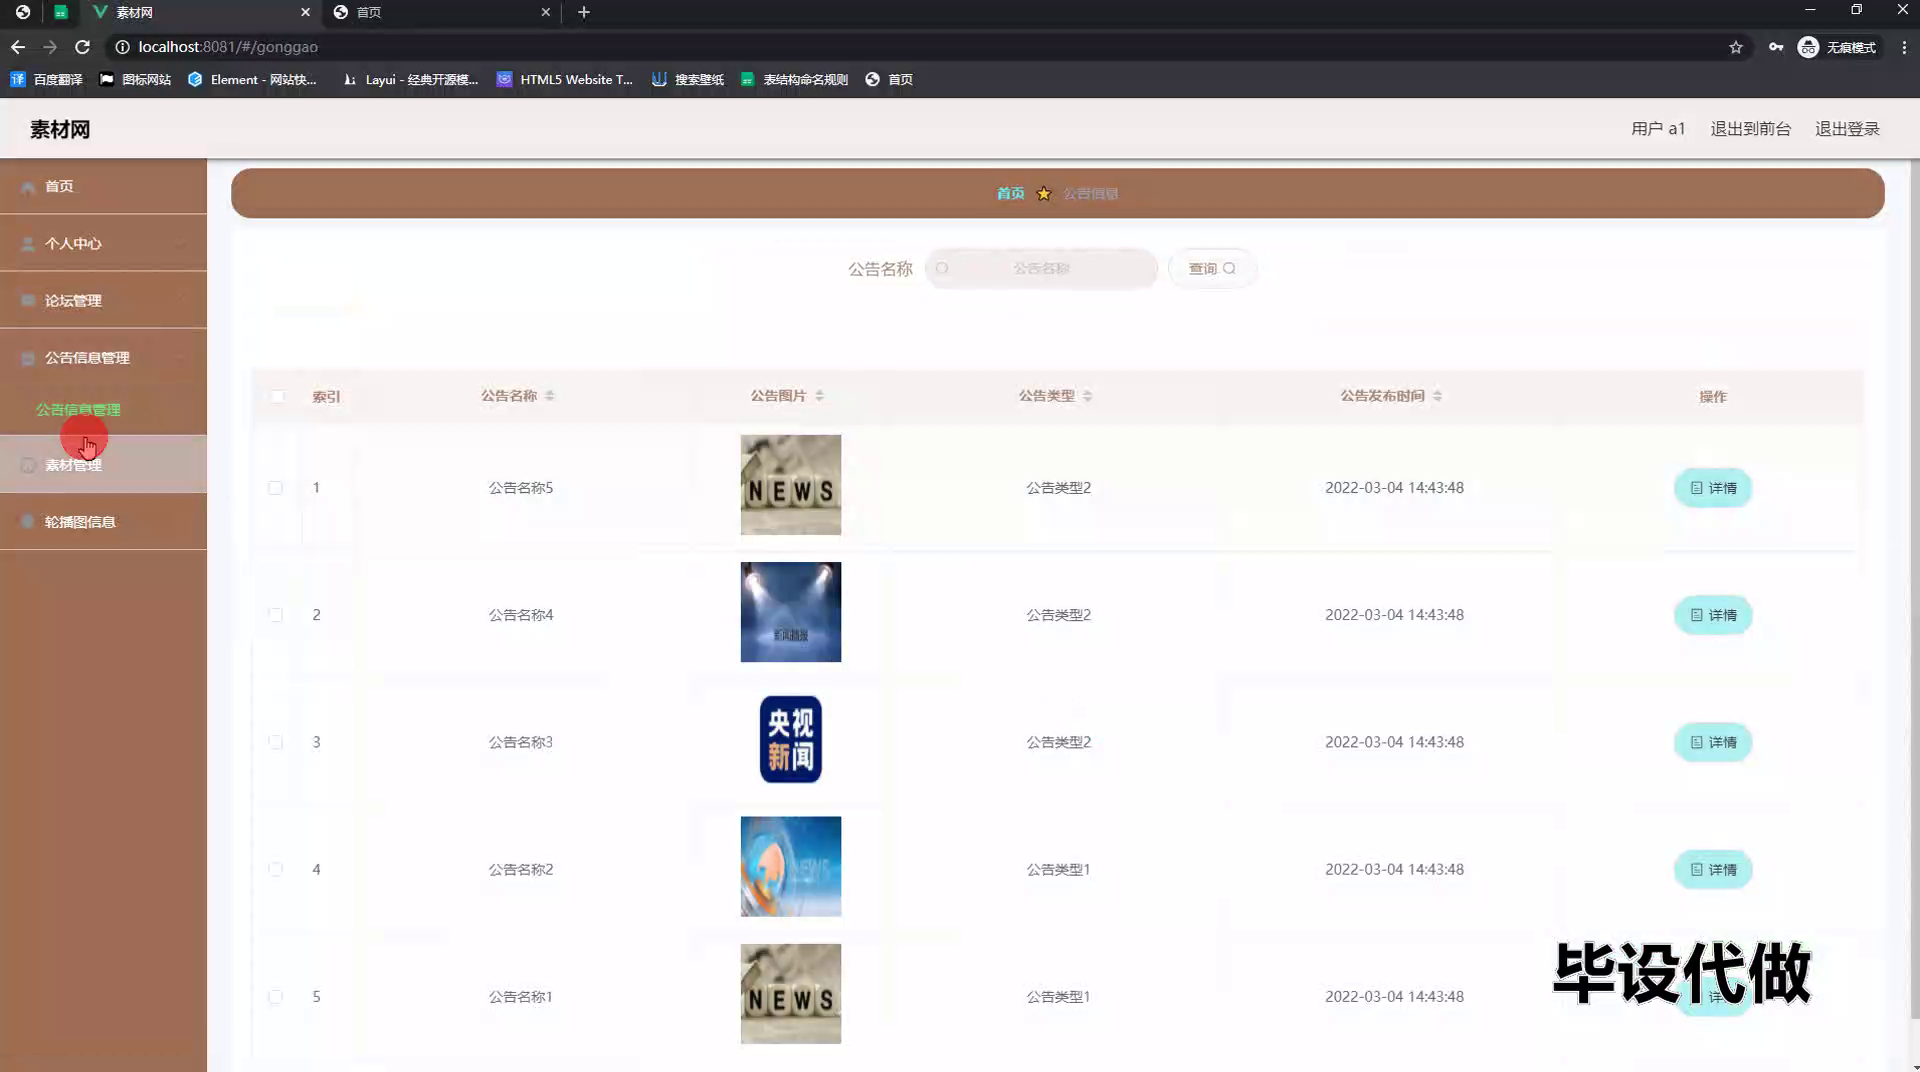This screenshot has width=1920, height=1072.
Task: Click 退出到前台 in header
Action: click(1750, 129)
